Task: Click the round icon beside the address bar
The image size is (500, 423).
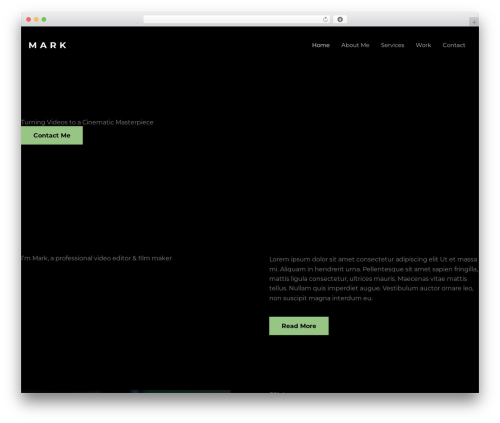Action: 340,20
